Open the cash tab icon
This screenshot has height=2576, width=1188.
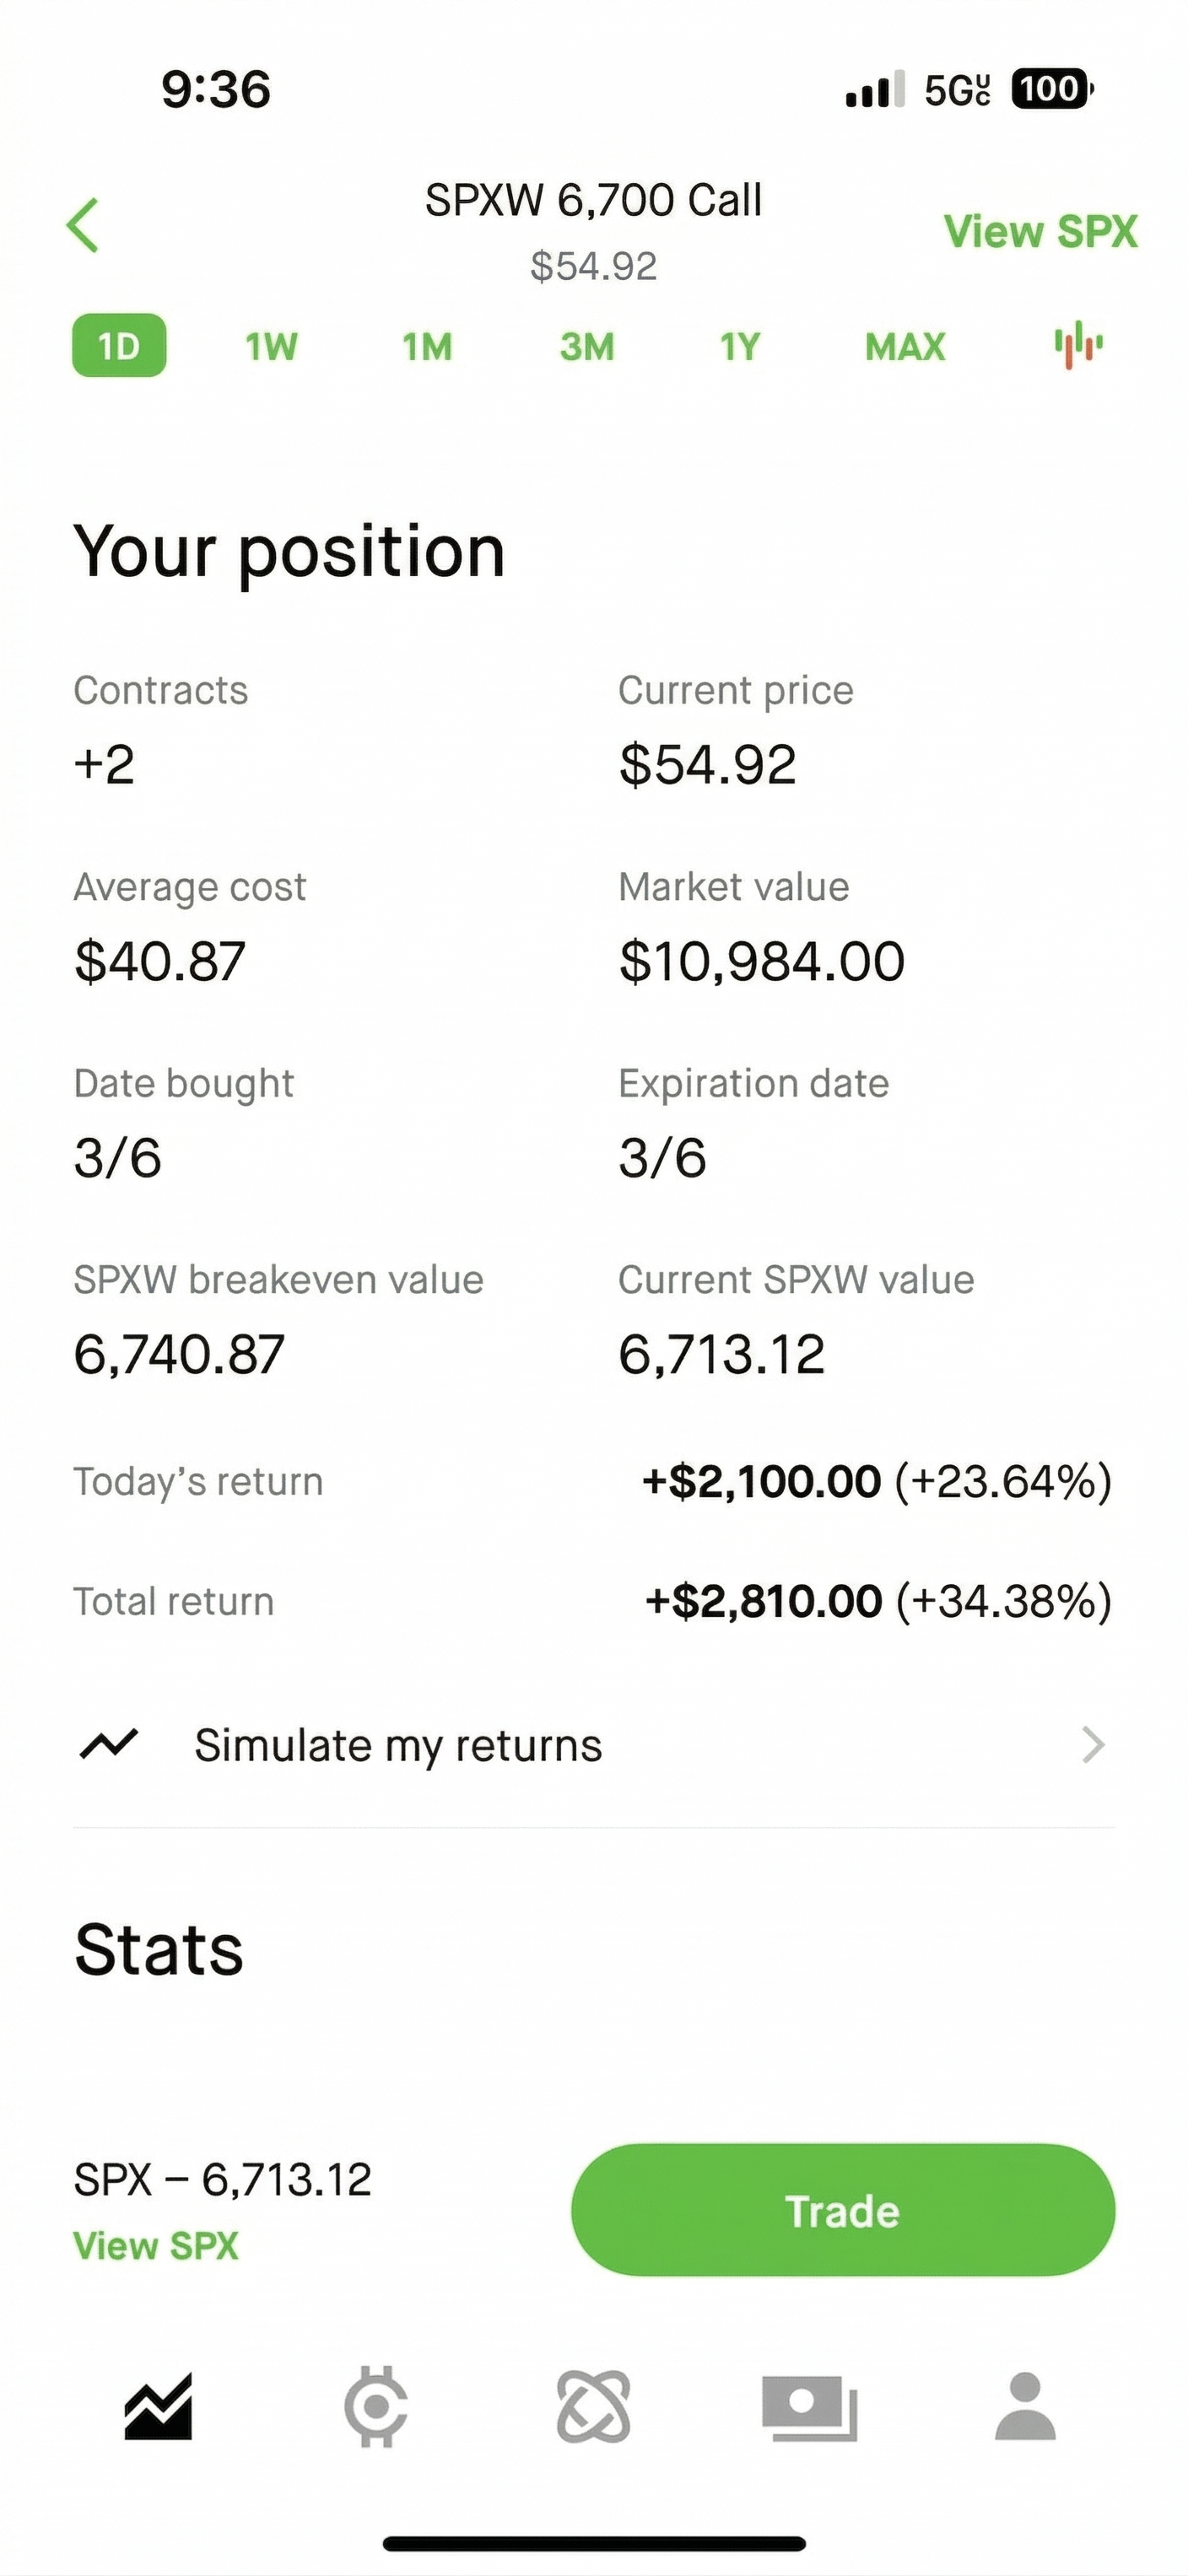coord(809,2407)
